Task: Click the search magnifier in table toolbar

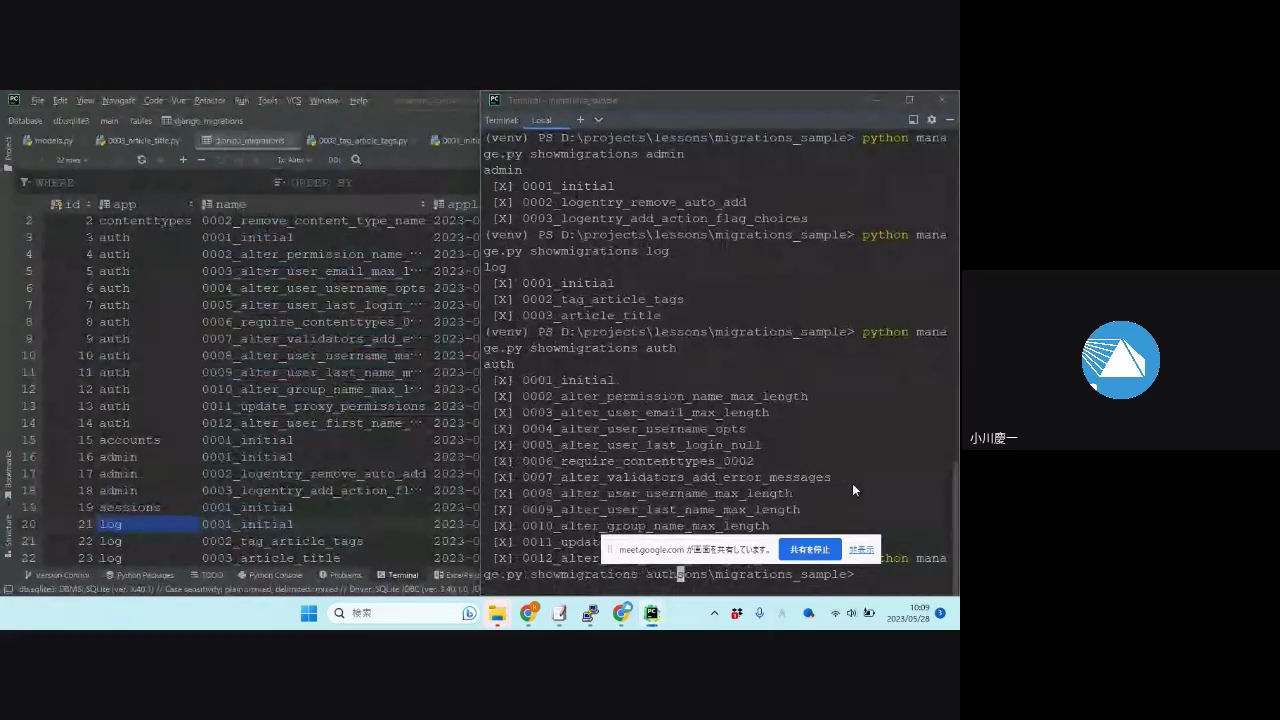Action: click(356, 160)
